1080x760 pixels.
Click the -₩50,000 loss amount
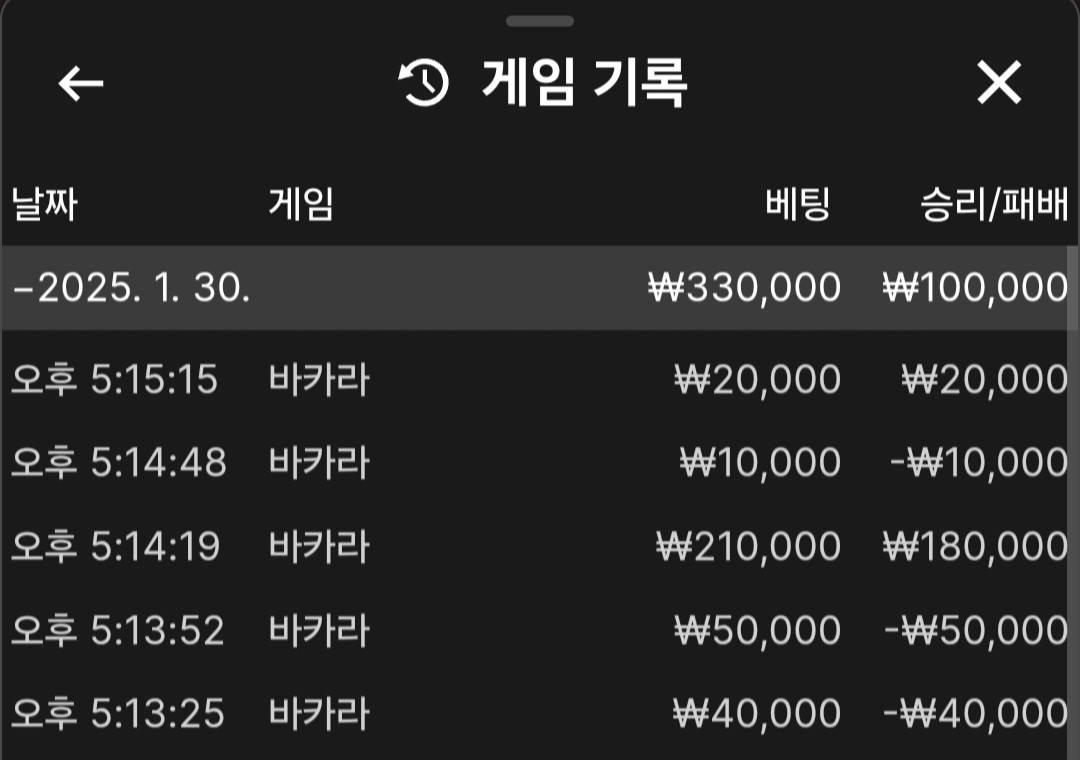pyautogui.click(x=976, y=631)
